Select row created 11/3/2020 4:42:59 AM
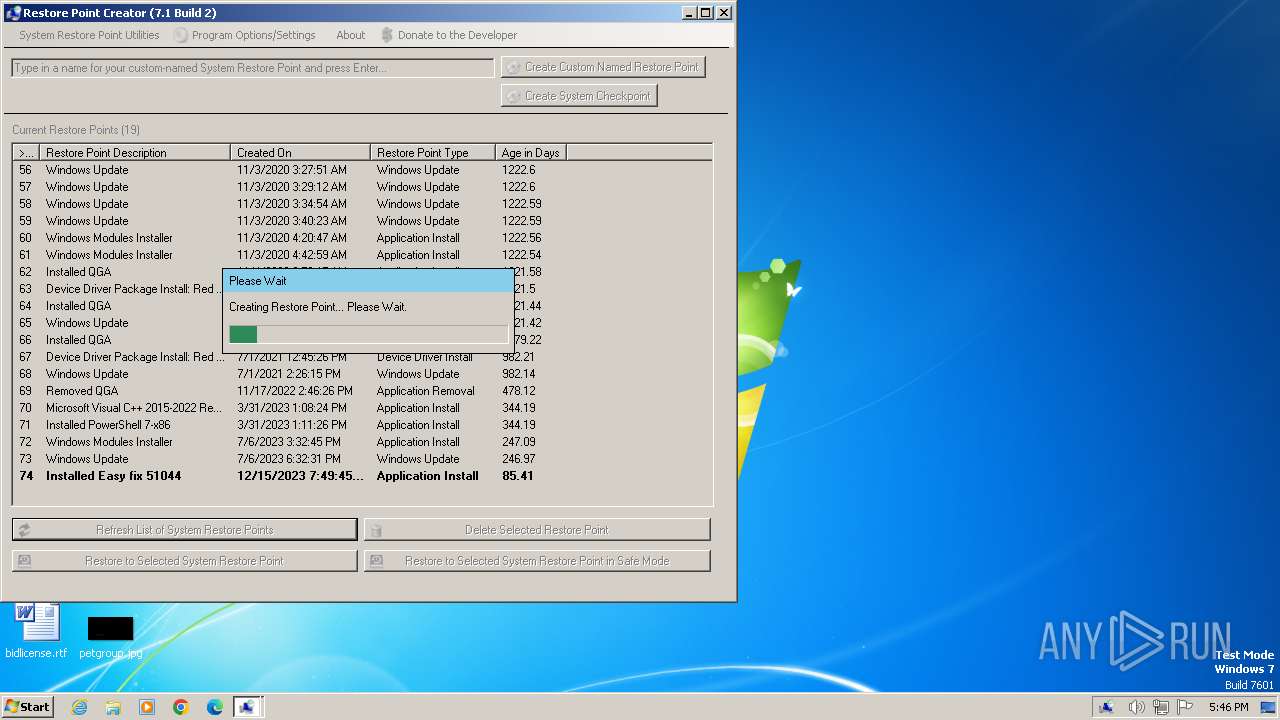1280x720 pixels. [363, 255]
